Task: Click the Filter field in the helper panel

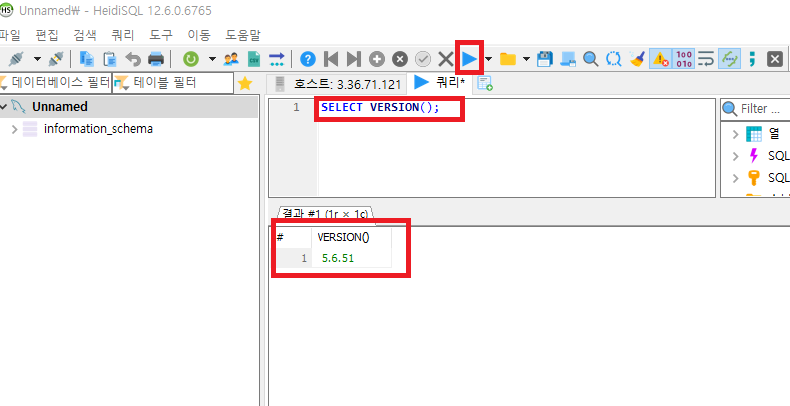Action: (x=761, y=109)
